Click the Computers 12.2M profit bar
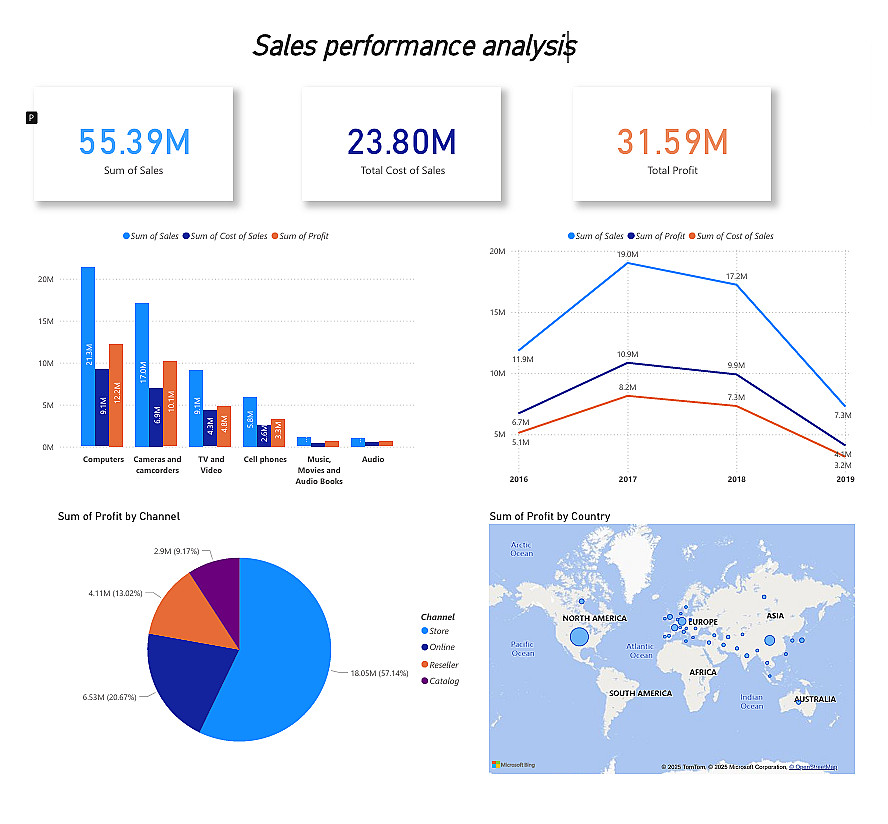This screenshot has height=824, width=888. (x=116, y=395)
